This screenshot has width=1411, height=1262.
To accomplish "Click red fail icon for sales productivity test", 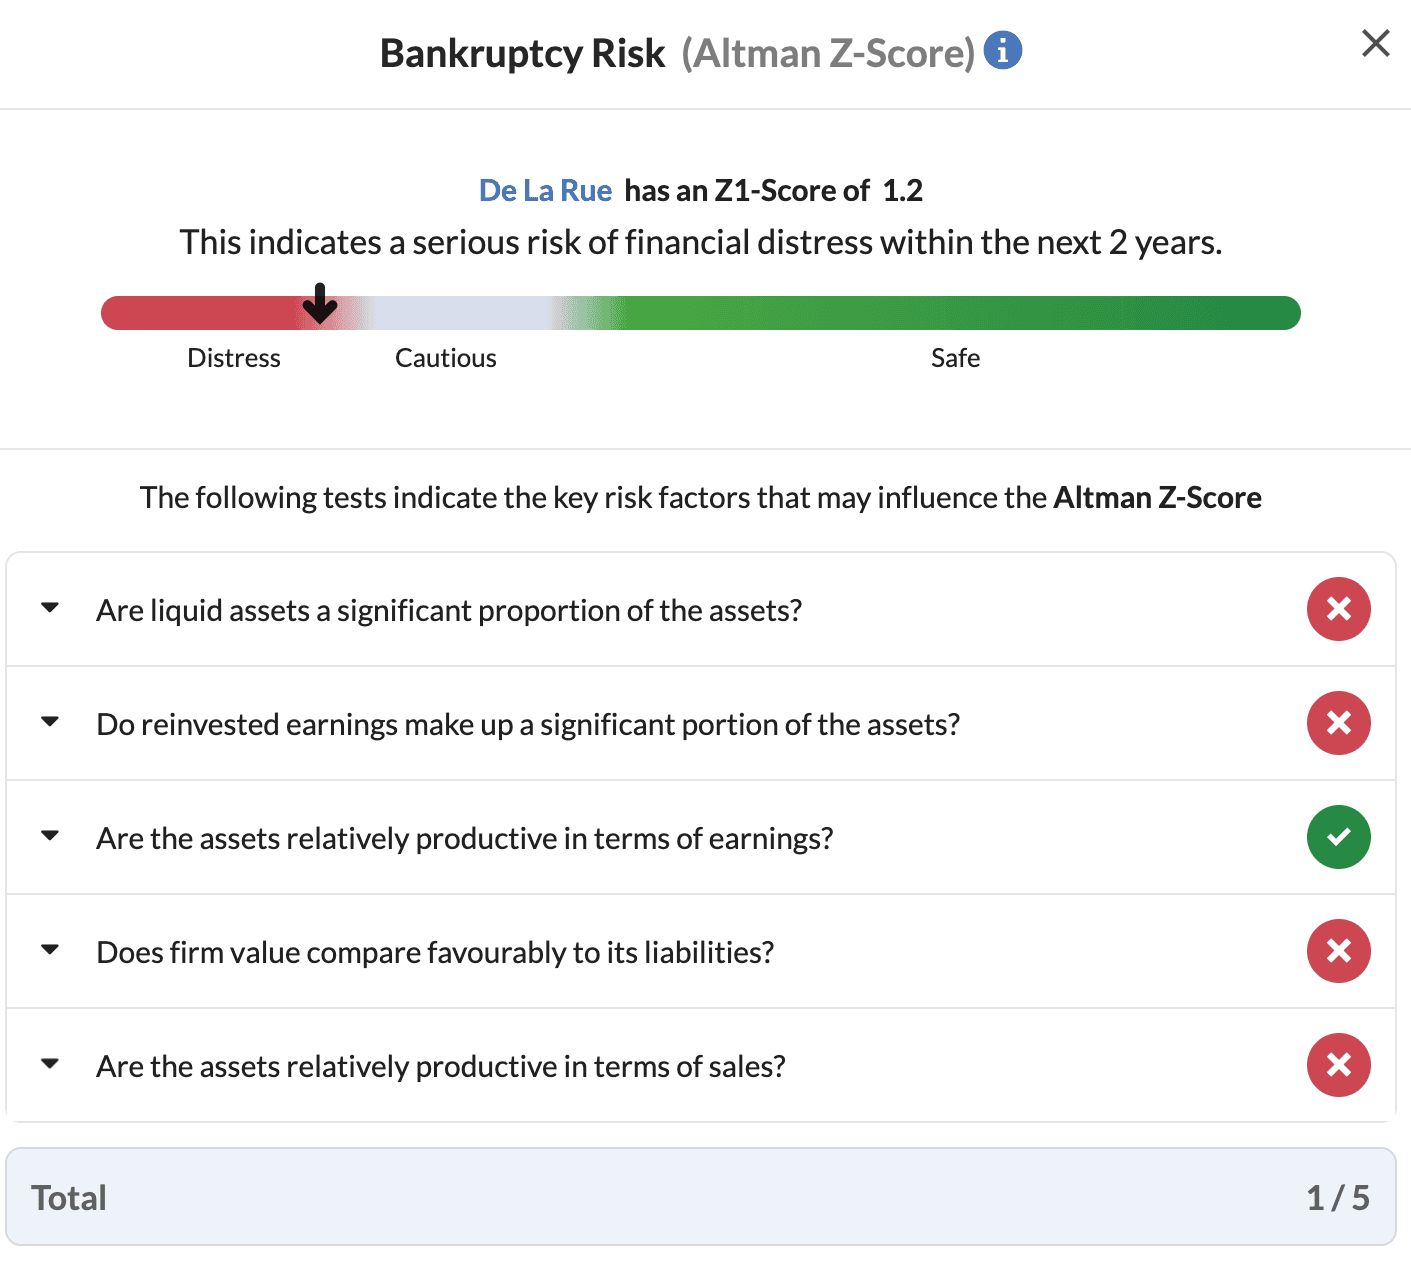I will click(1338, 1065).
